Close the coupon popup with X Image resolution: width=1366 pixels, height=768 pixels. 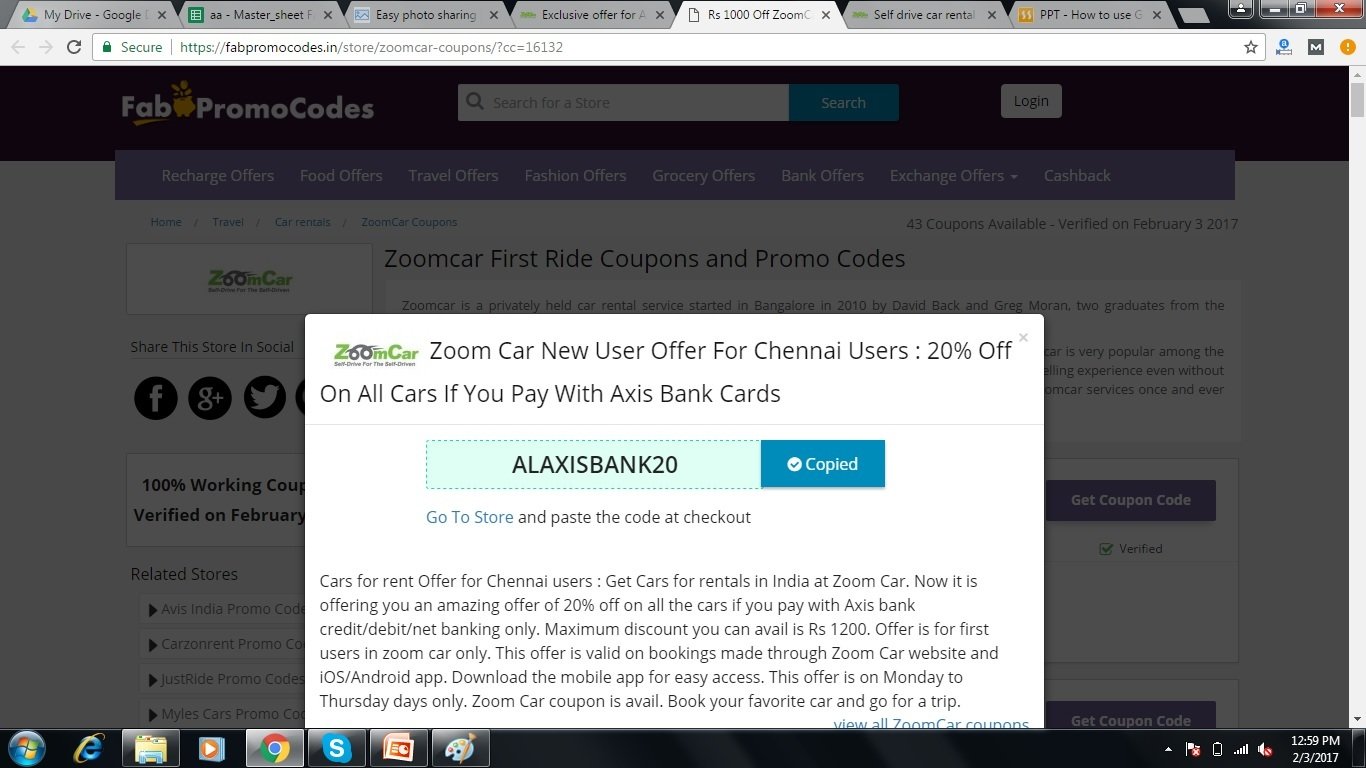click(1023, 338)
